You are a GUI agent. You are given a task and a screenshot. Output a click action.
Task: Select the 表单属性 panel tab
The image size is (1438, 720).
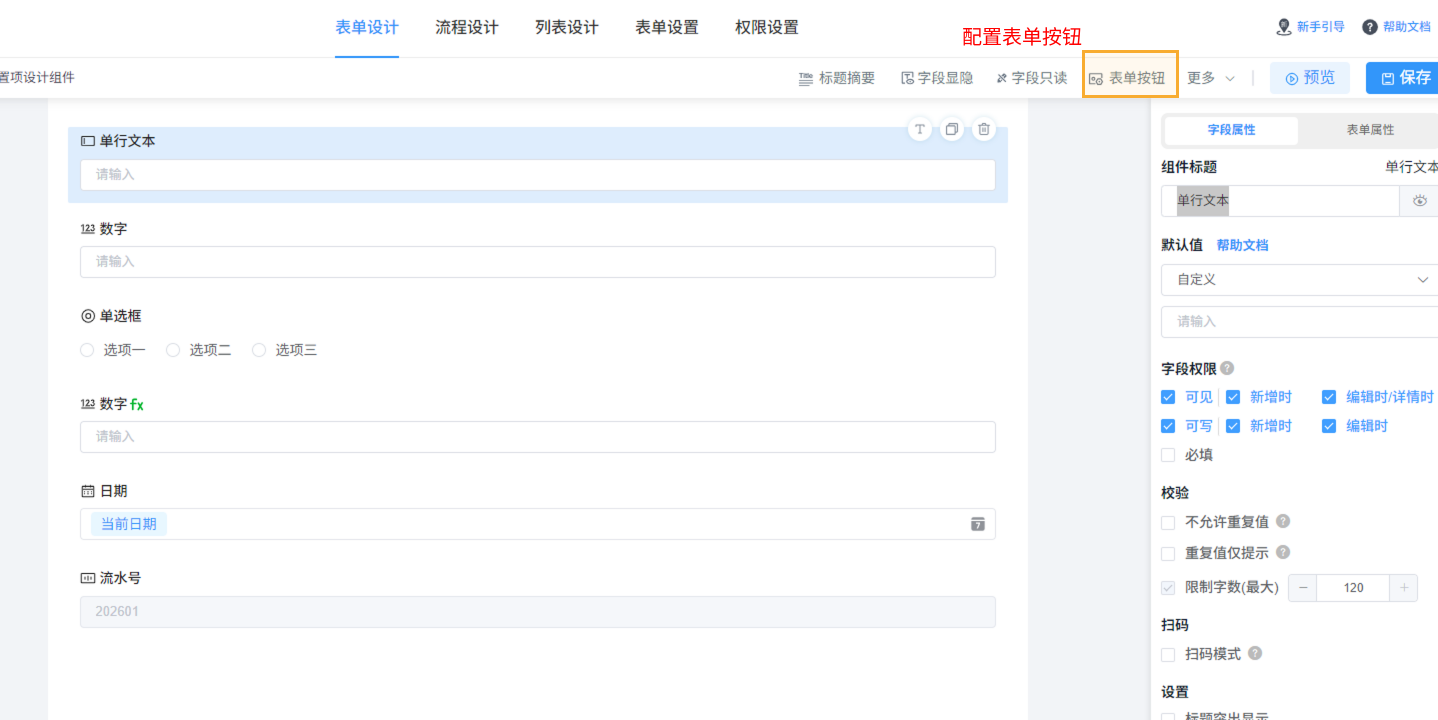coord(1370,130)
